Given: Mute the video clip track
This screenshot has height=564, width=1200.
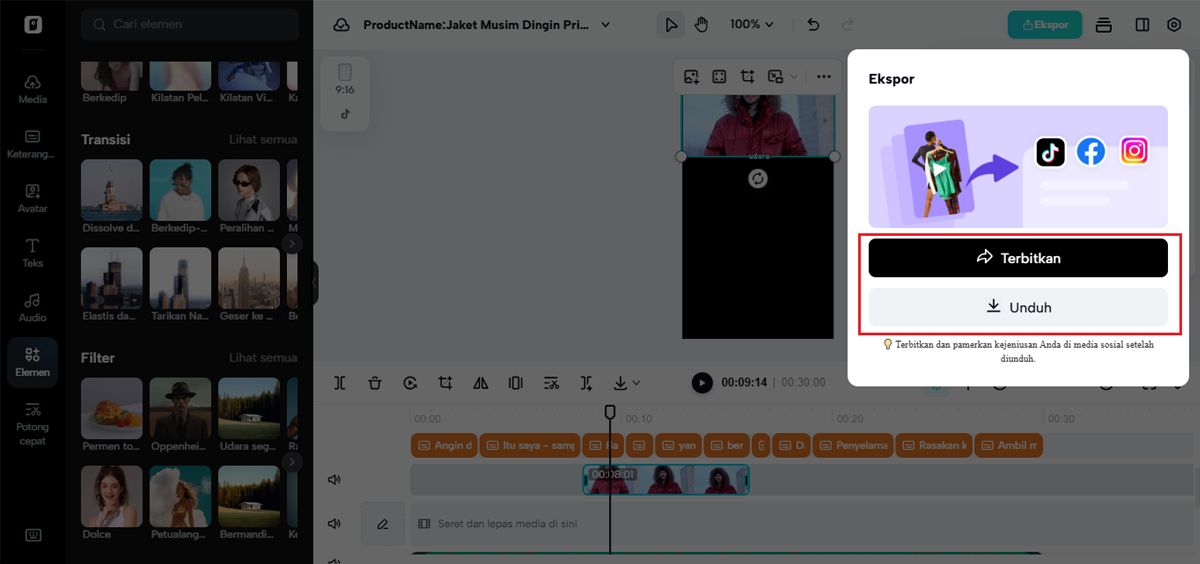Looking at the screenshot, I should click(x=335, y=480).
